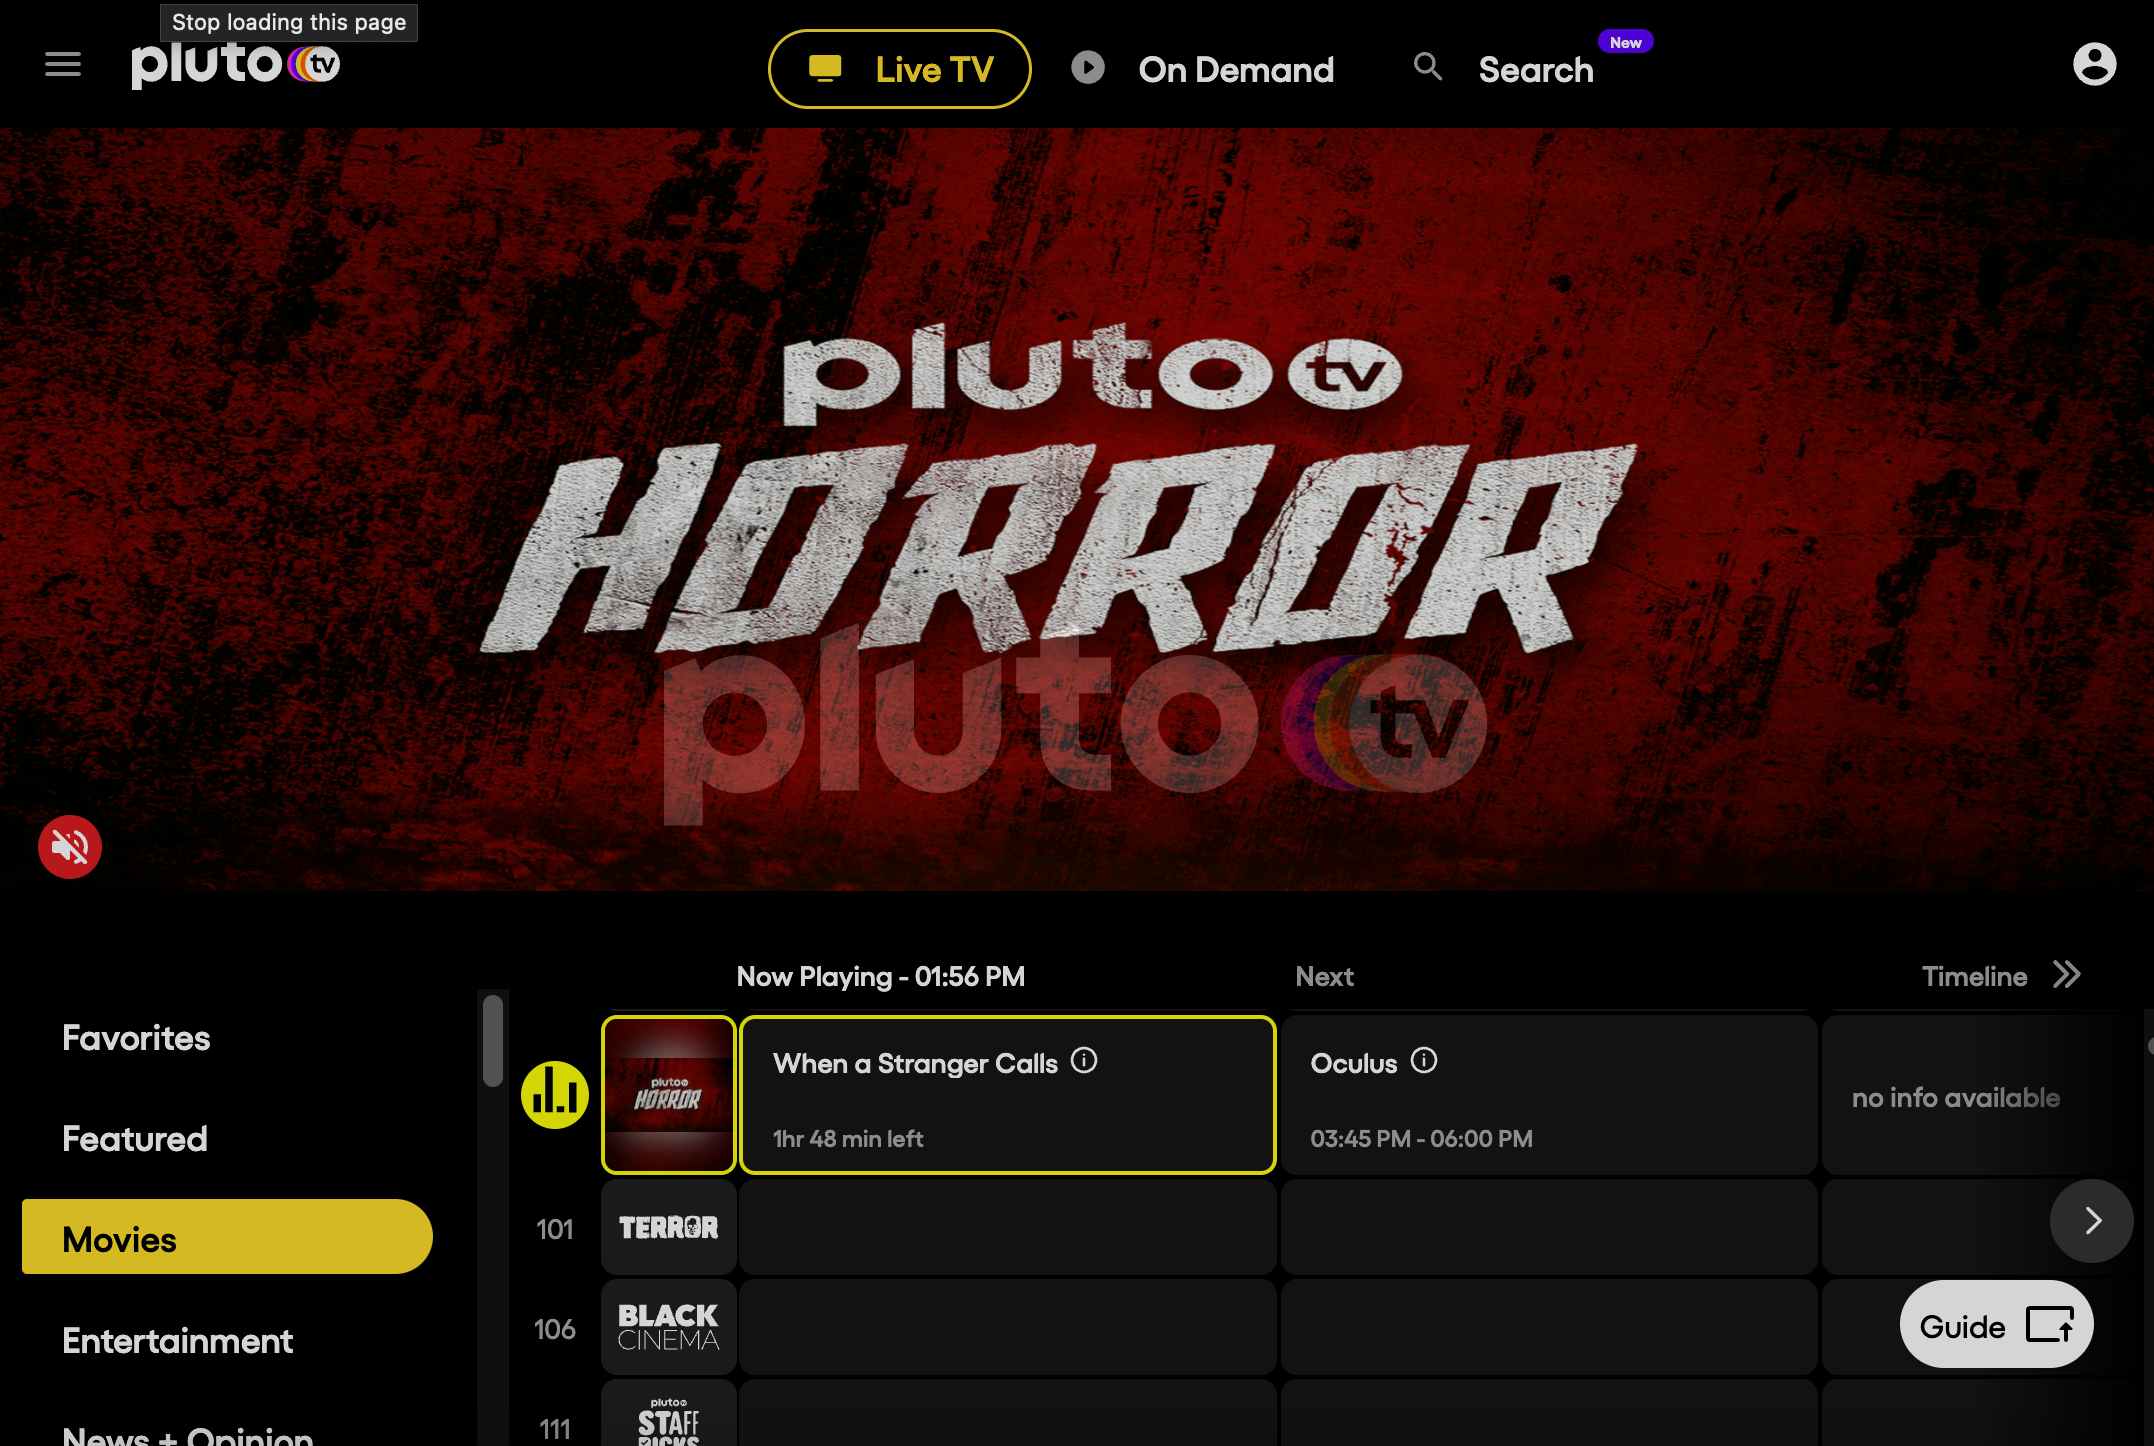The width and height of the screenshot is (2154, 1446).
Task: Click info icon beside When a Stranger Calls
Action: 1084,1060
